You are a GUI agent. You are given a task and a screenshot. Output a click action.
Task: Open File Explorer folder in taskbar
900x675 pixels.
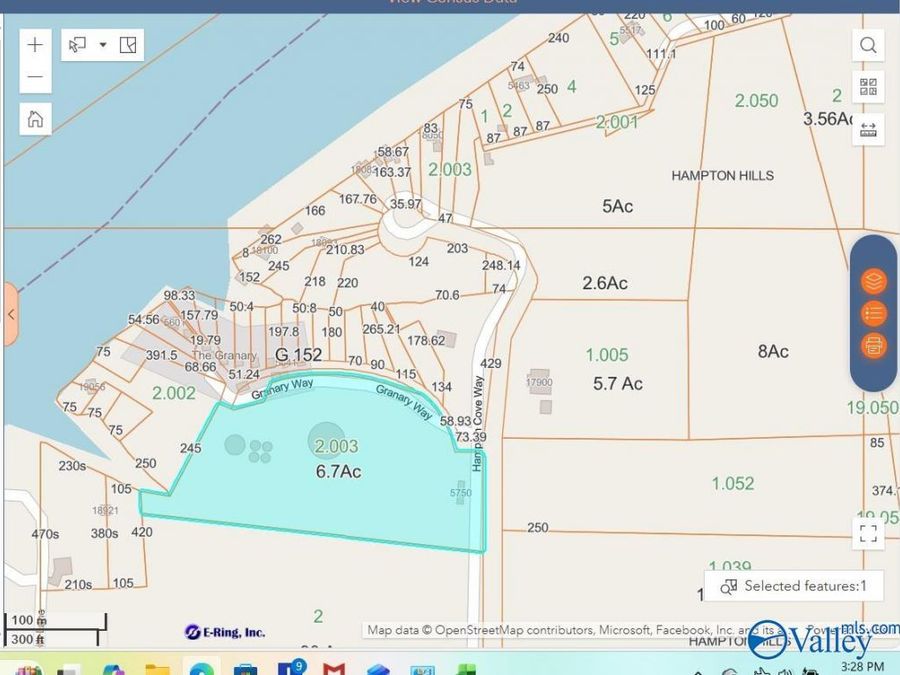pos(157,668)
